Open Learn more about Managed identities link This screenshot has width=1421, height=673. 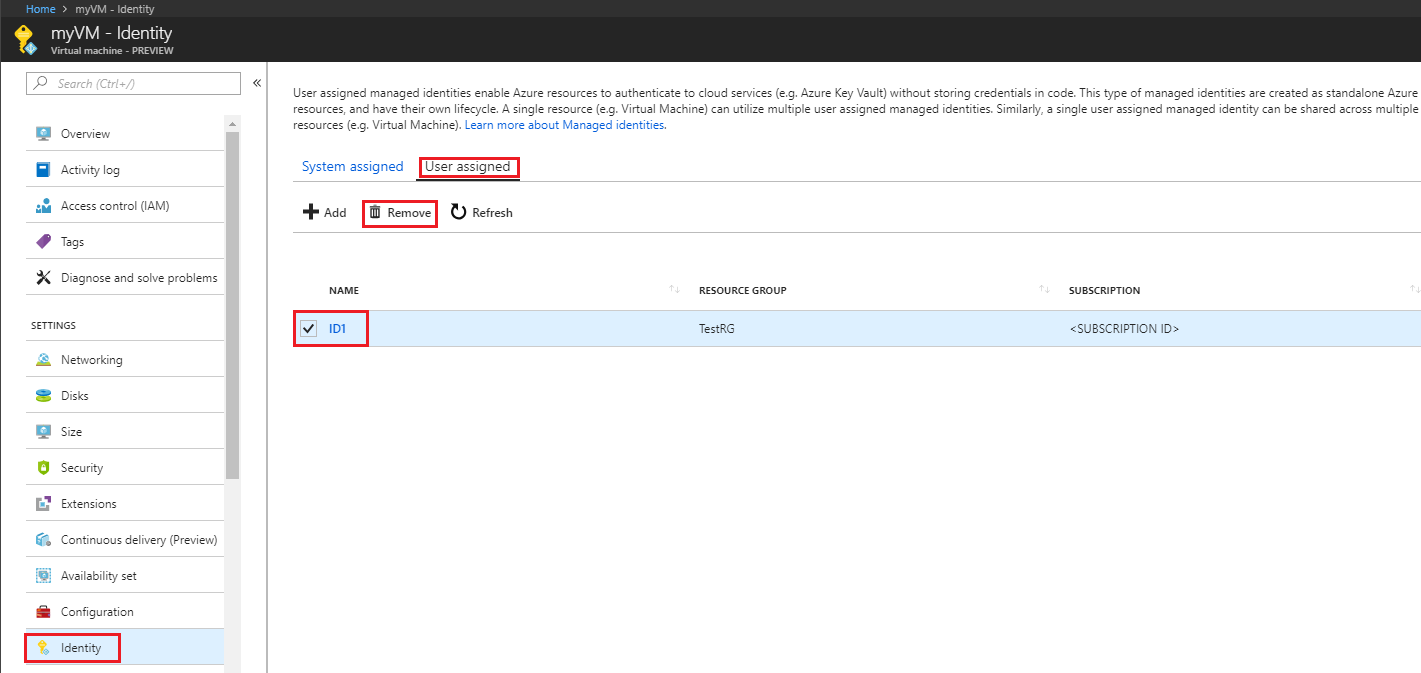pos(565,126)
